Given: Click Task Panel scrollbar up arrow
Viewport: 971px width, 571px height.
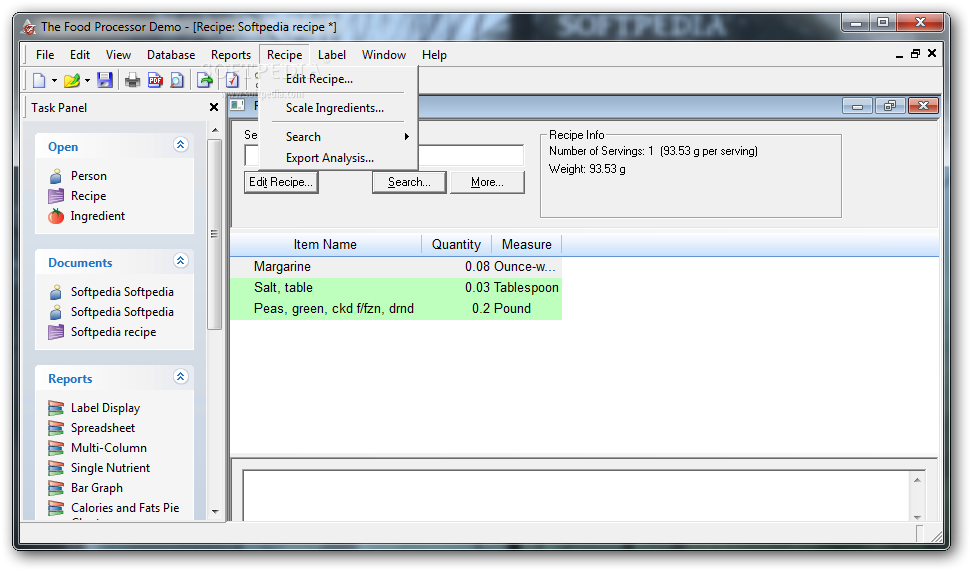Looking at the screenshot, I should 215,130.
